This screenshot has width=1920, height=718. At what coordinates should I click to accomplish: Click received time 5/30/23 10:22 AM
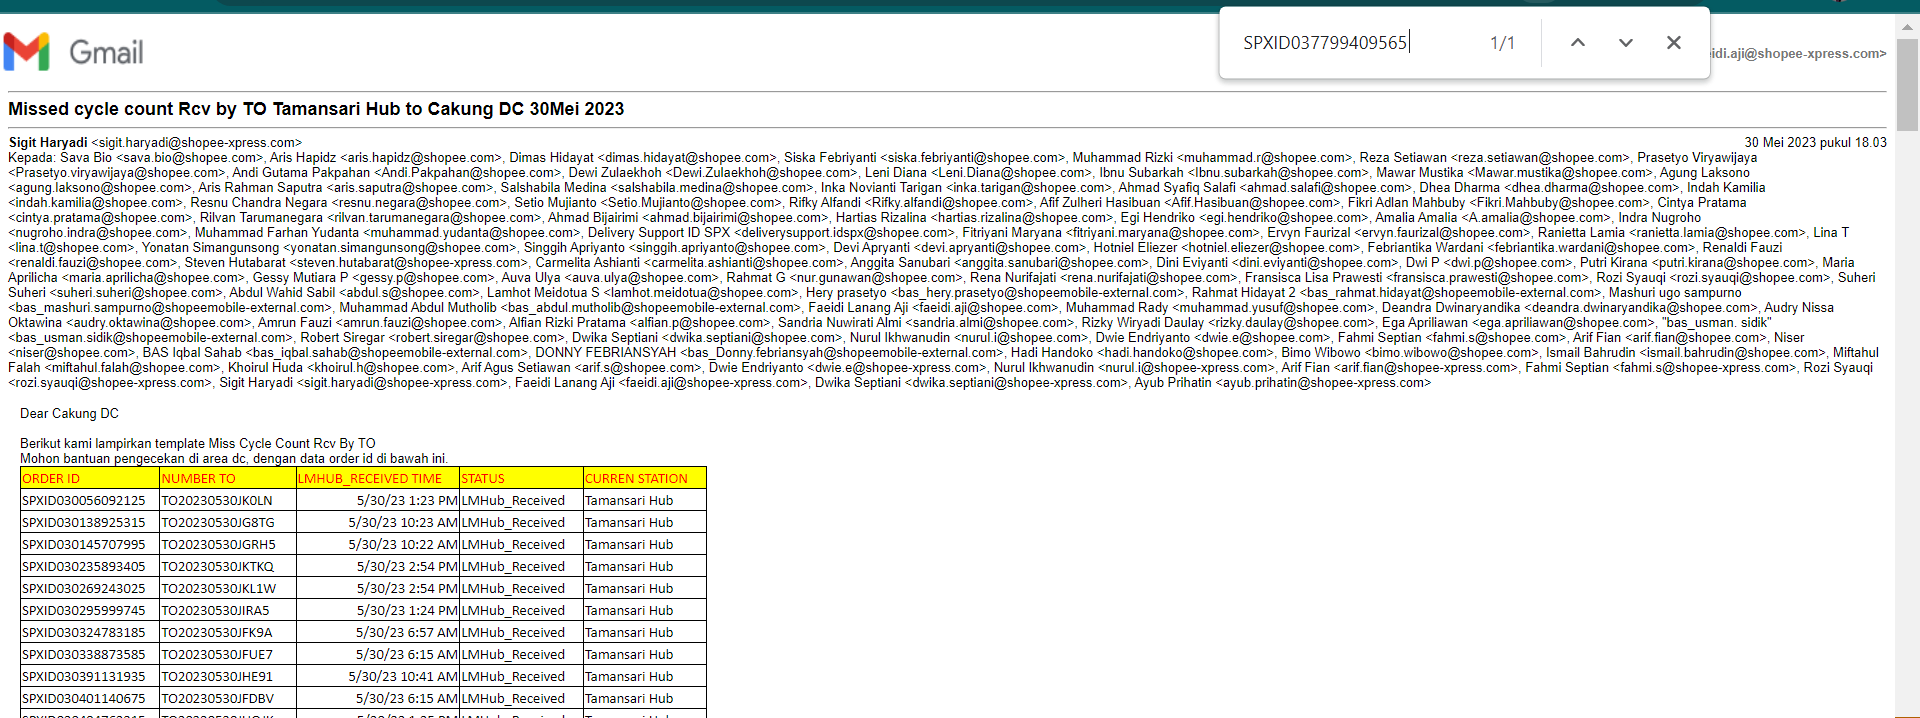pyautogui.click(x=403, y=545)
